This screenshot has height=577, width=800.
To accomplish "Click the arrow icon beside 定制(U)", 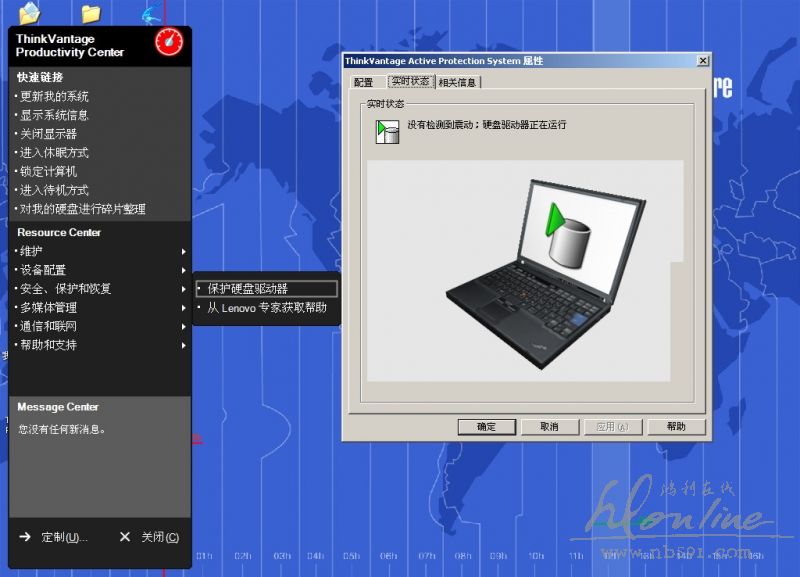I will pyautogui.click(x=24, y=537).
